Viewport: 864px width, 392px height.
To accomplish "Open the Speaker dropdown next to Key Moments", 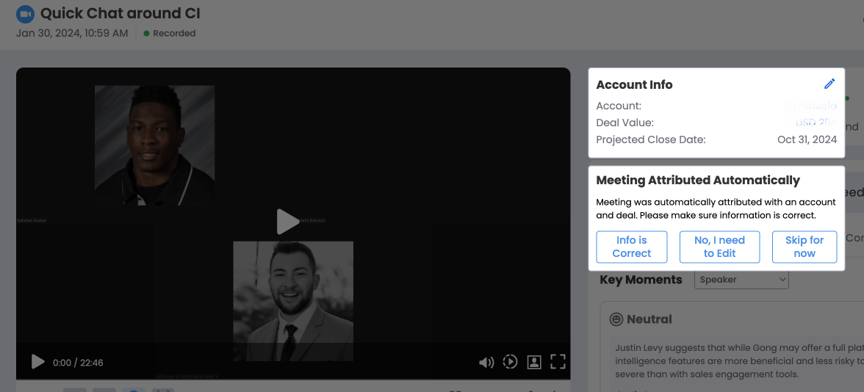I will (x=741, y=280).
